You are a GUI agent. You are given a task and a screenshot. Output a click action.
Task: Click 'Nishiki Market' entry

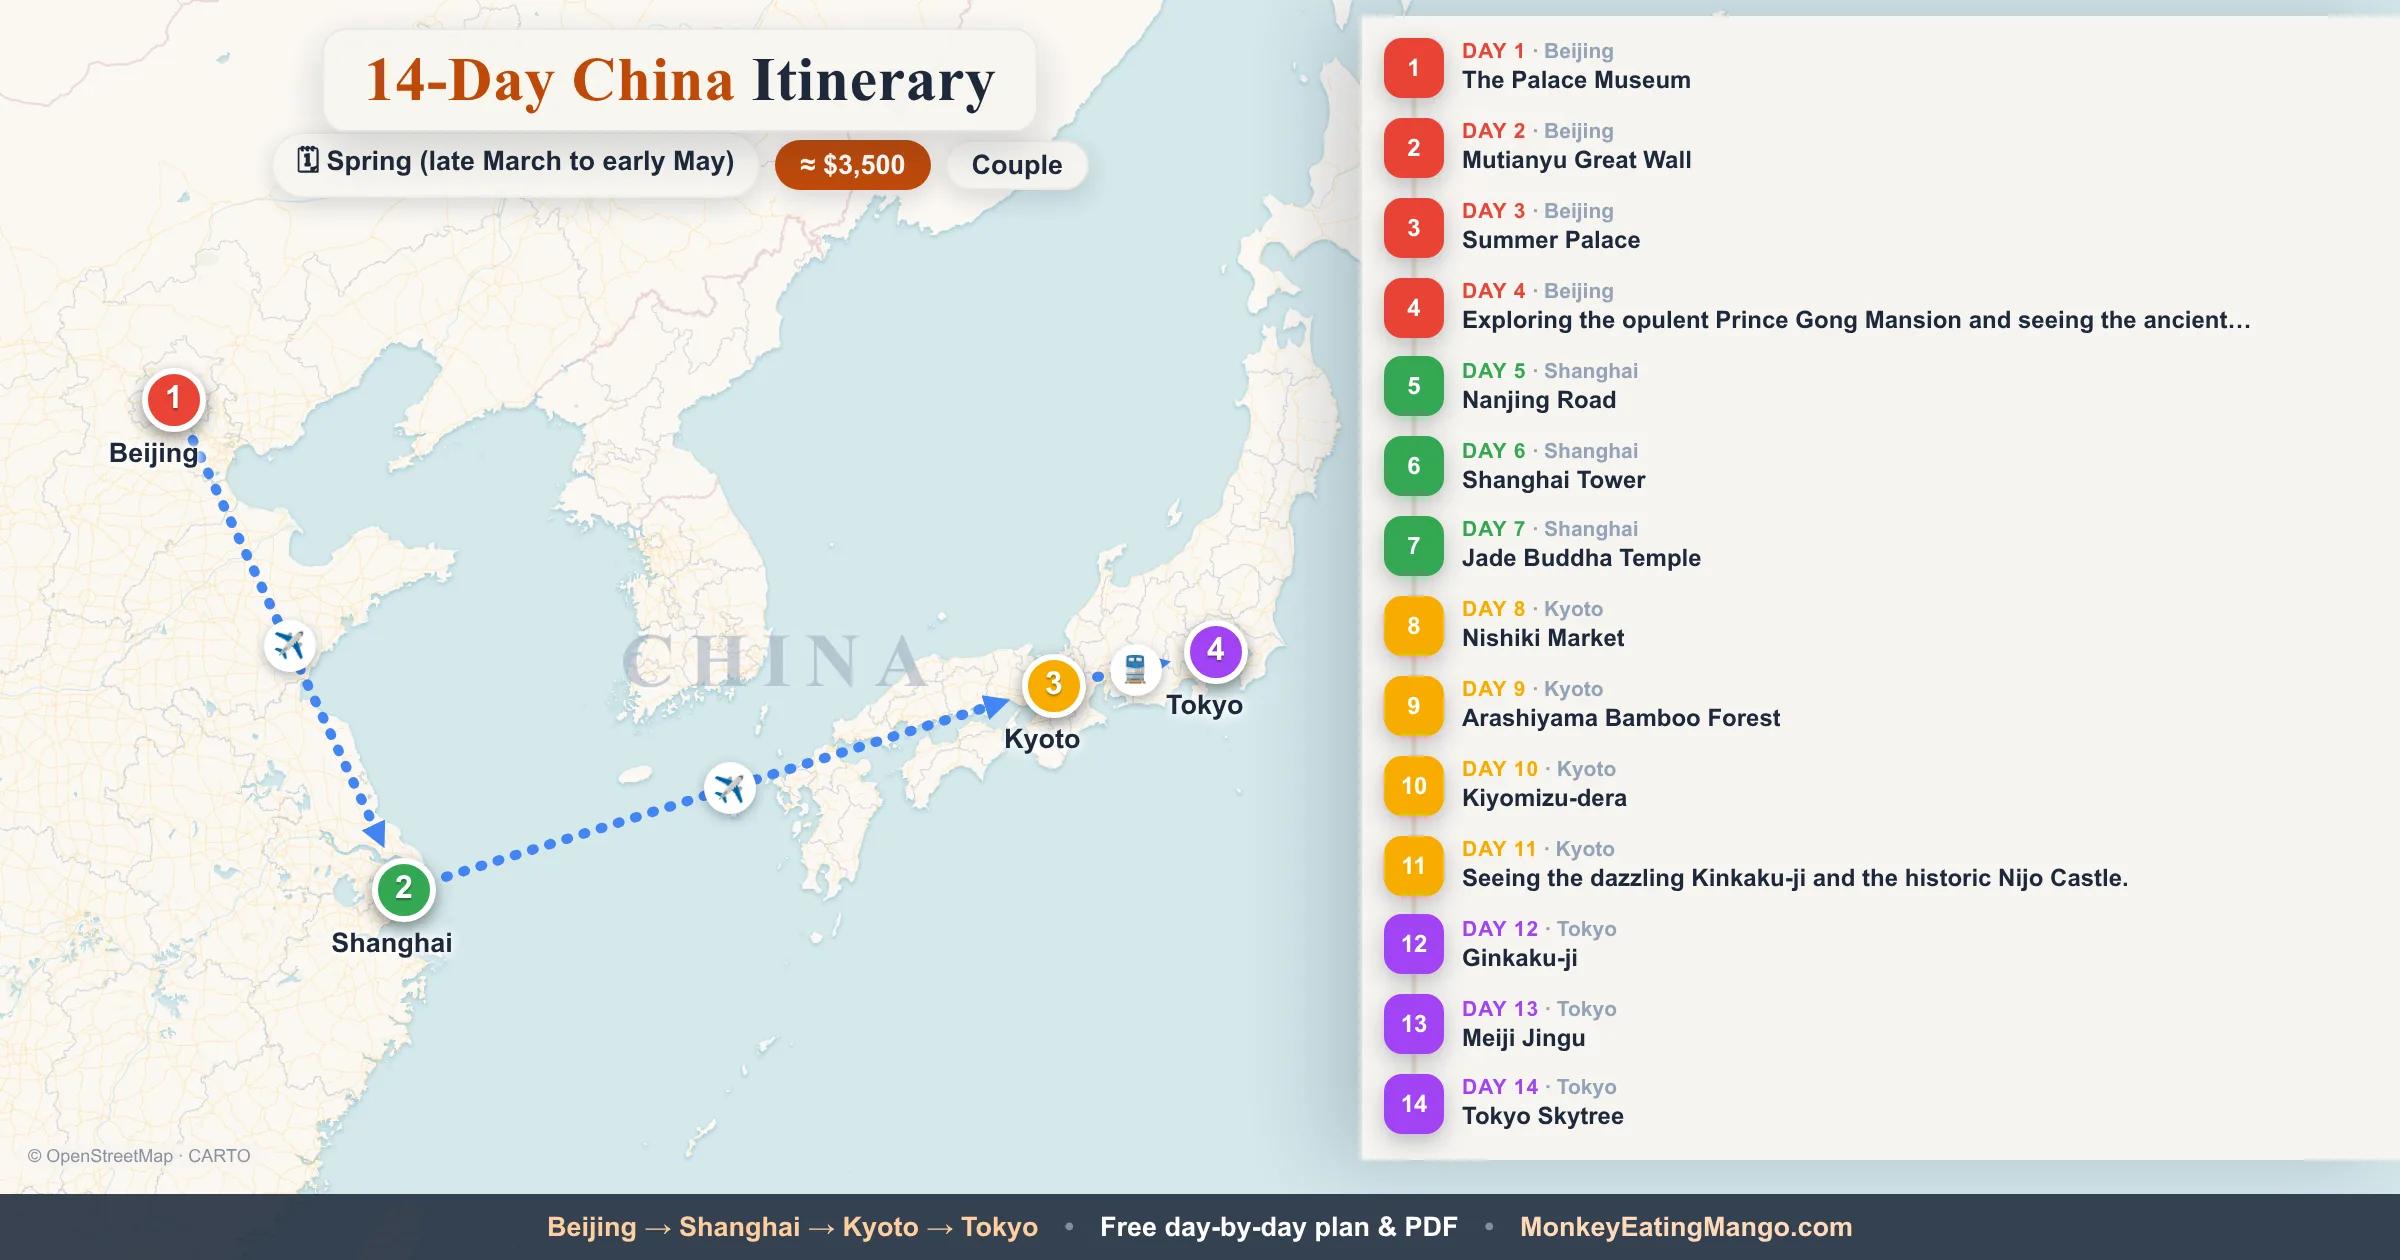tap(1543, 638)
